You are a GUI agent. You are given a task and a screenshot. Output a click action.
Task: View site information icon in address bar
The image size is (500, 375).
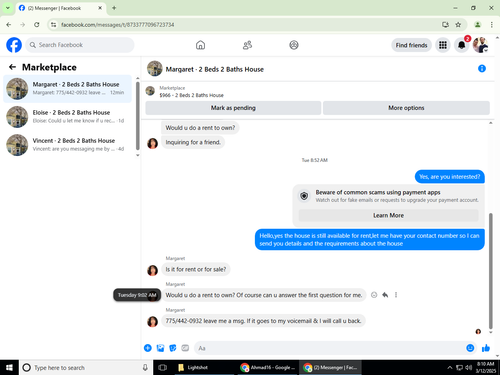(53, 25)
